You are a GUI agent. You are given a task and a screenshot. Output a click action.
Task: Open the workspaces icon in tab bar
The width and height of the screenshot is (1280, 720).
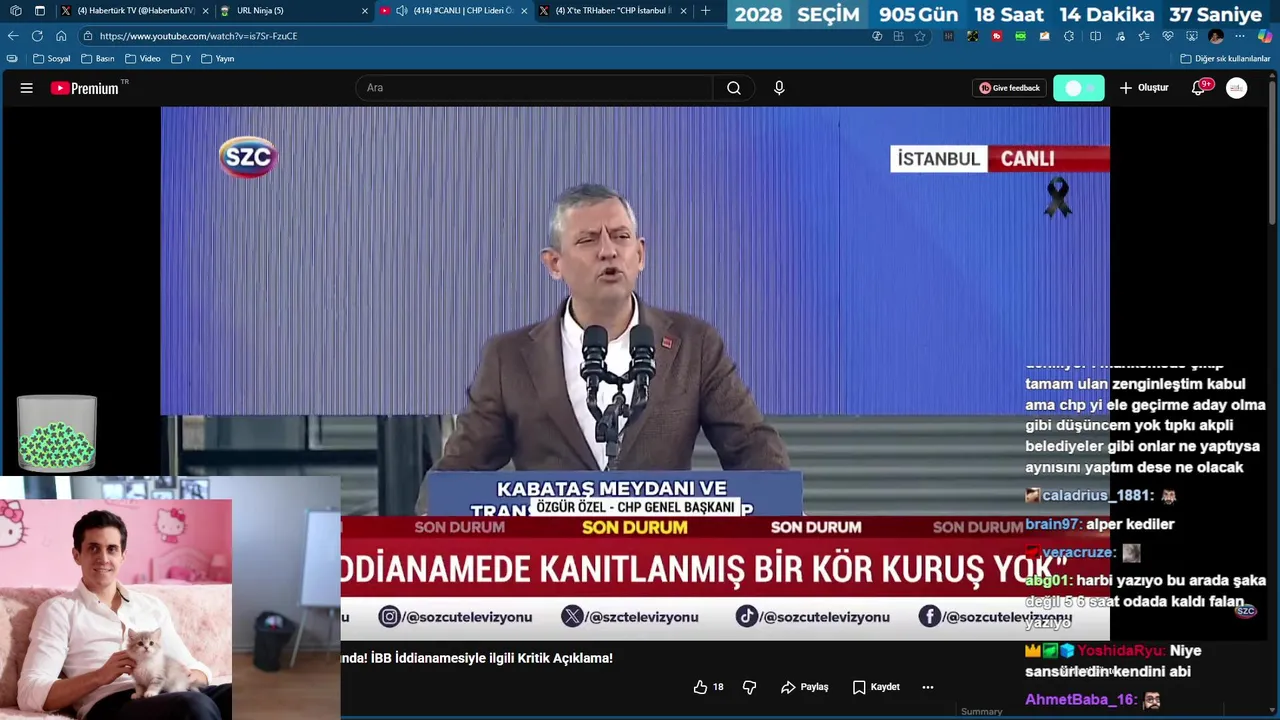(x=15, y=11)
